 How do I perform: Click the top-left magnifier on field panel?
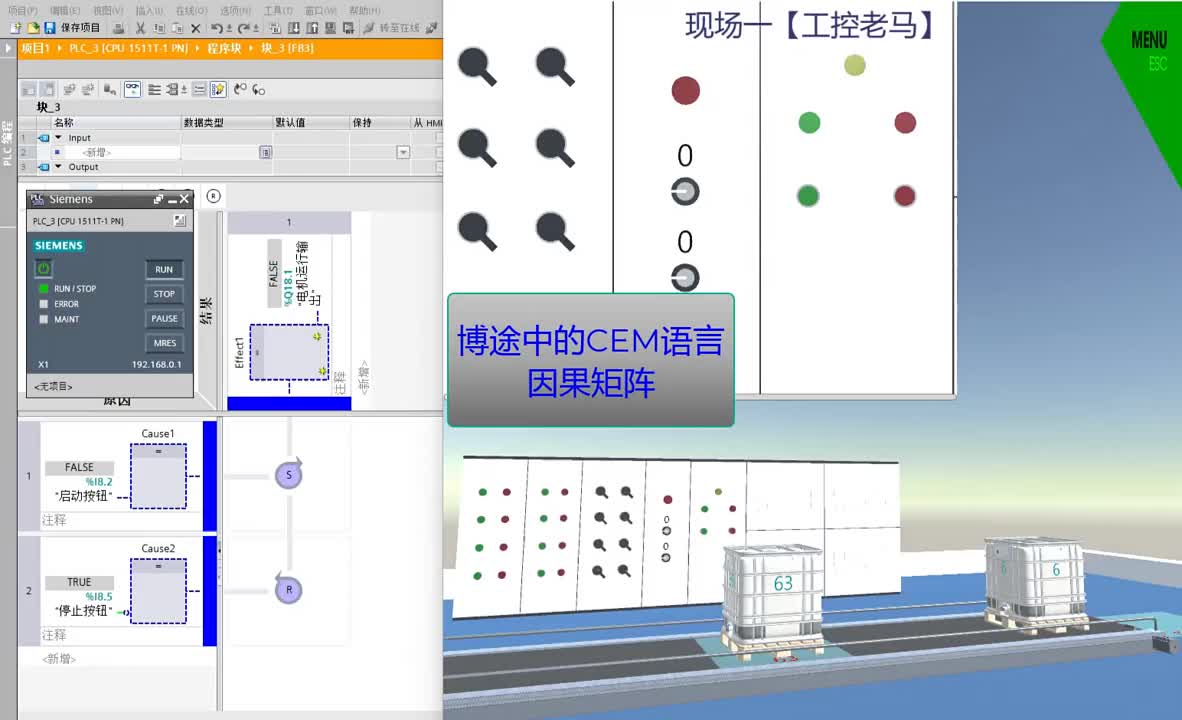478,66
